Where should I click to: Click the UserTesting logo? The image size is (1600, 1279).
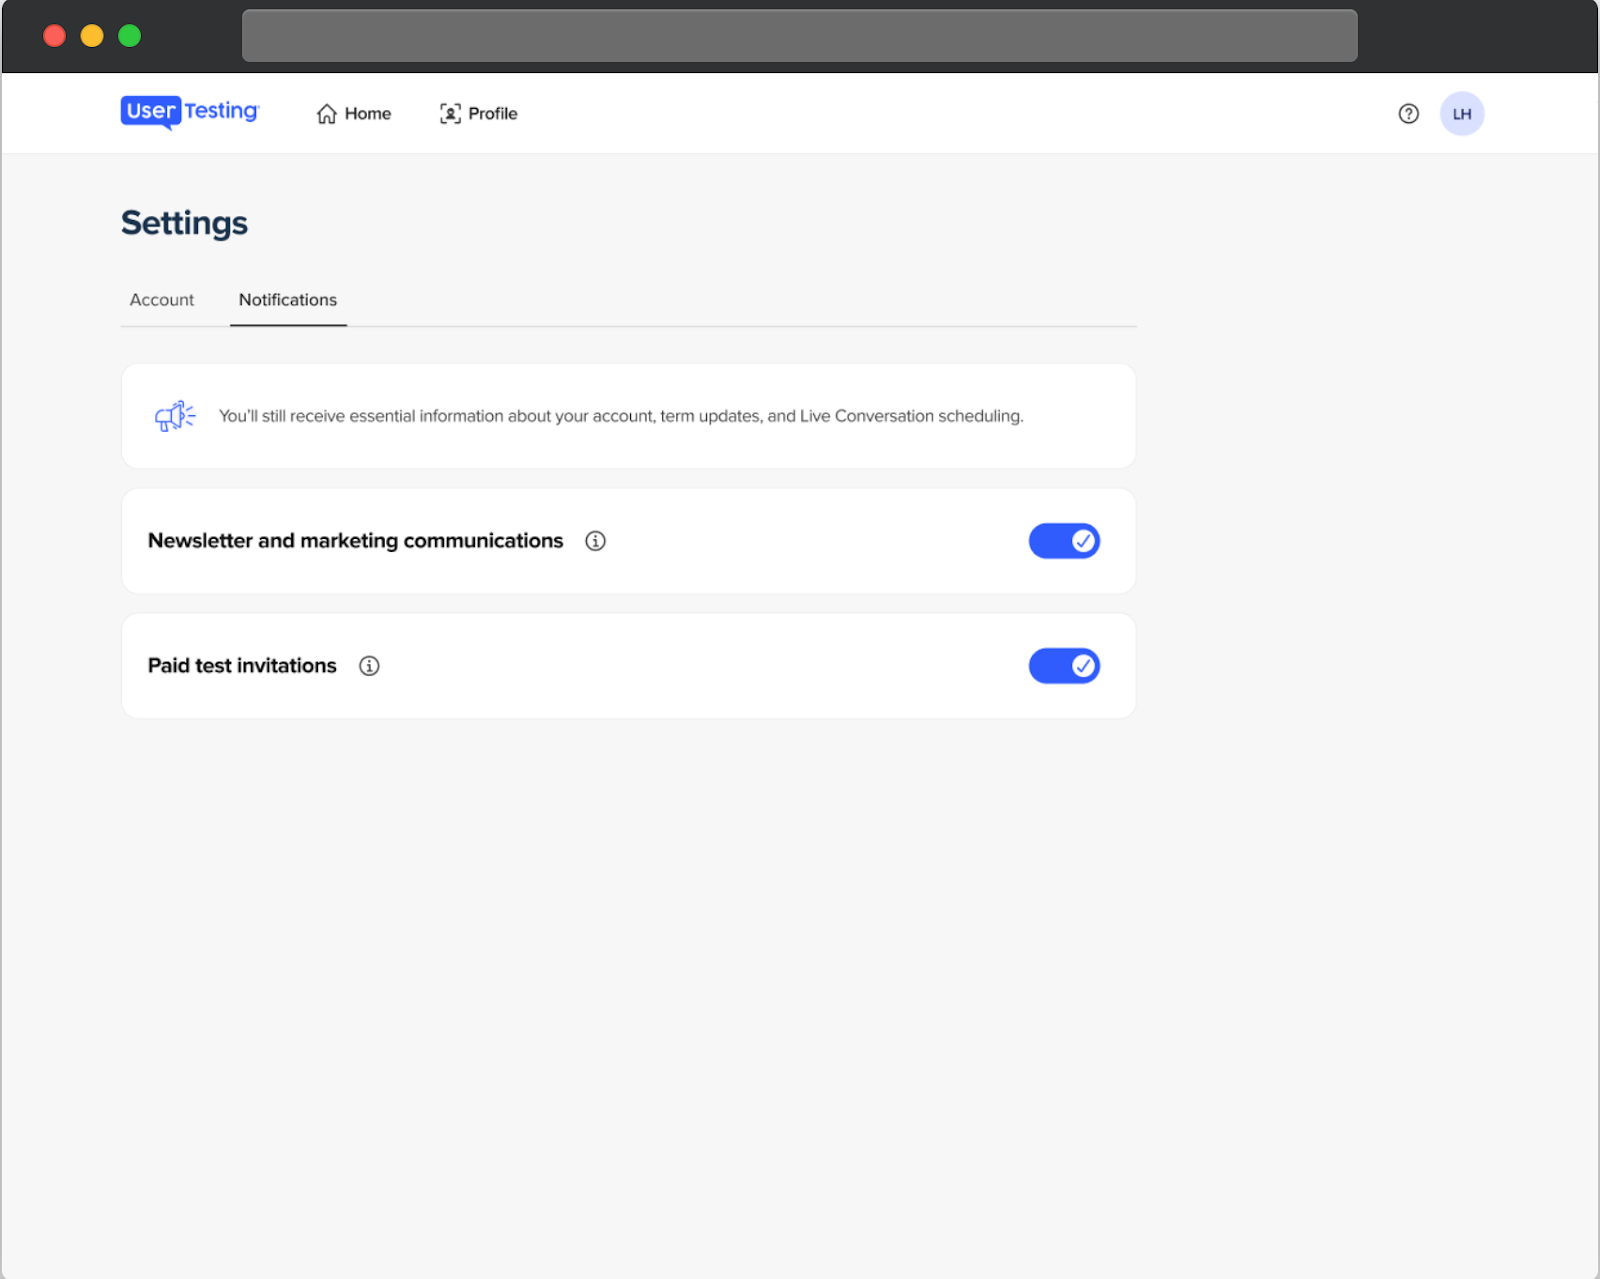pyautogui.click(x=190, y=112)
